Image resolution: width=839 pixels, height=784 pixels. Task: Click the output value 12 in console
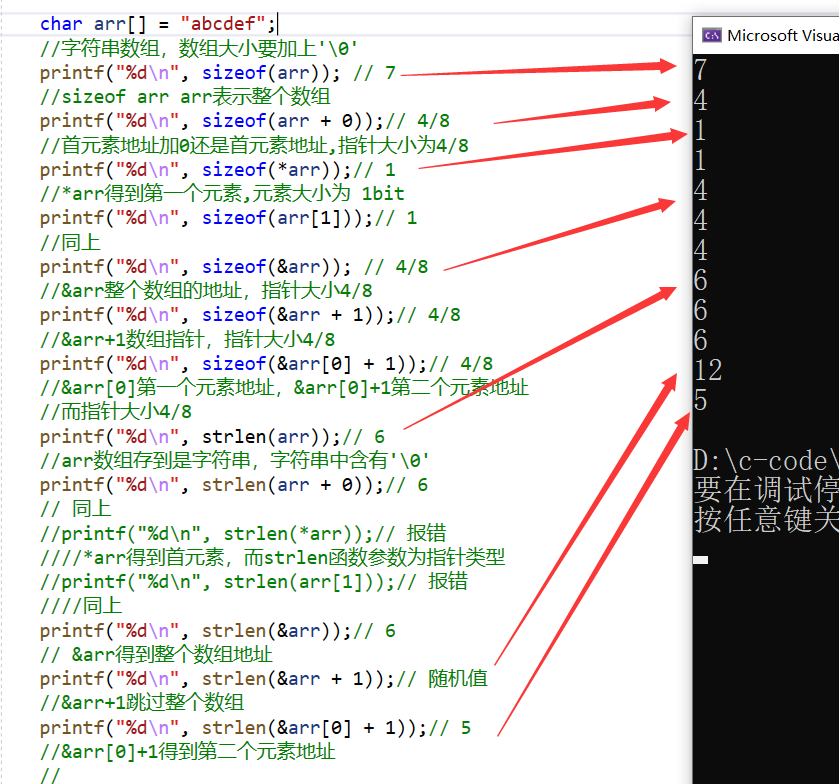pos(708,370)
